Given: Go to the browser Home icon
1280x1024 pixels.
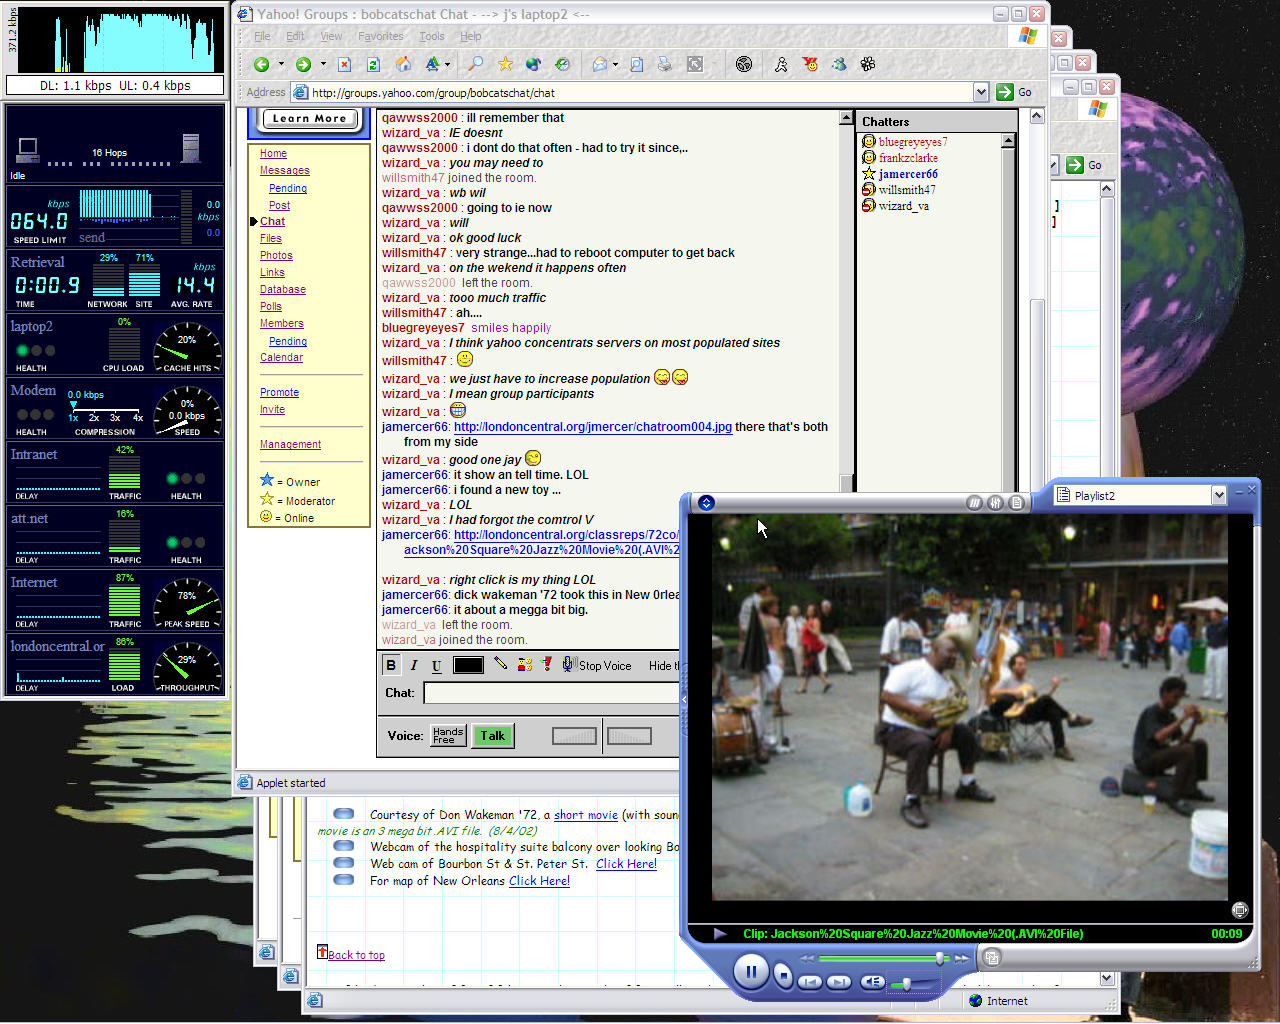Looking at the screenshot, I should pos(403,64).
